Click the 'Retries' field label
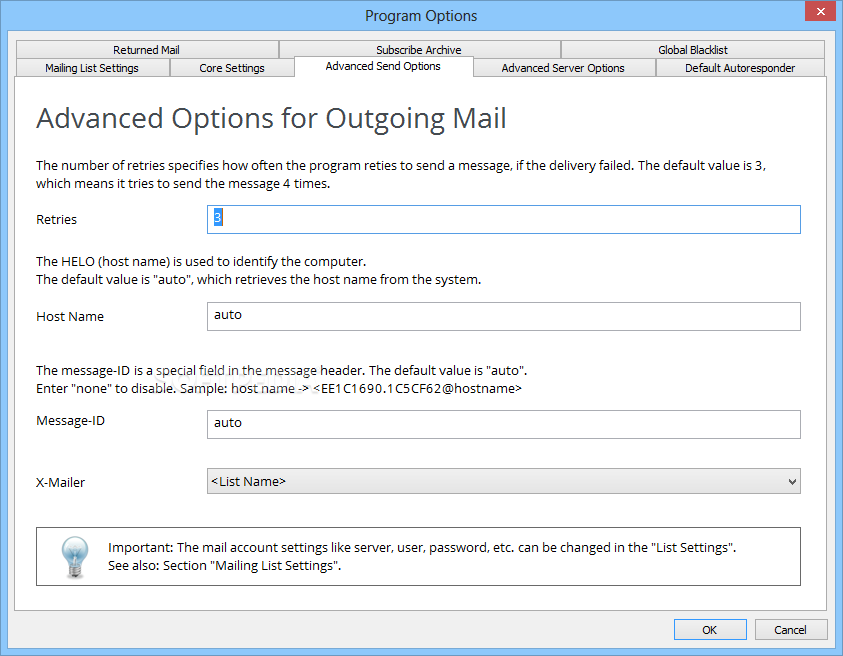This screenshot has height=656, width=843. 56,219
